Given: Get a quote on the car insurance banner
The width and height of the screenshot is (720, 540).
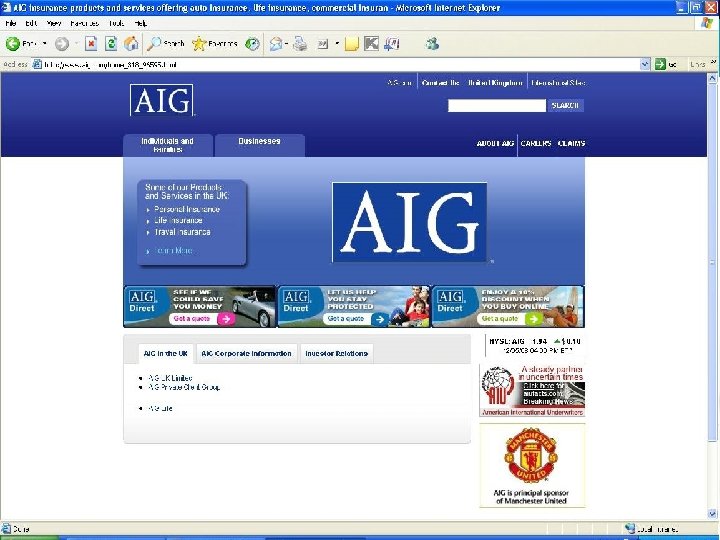Looking at the screenshot, I should [202, 319].
